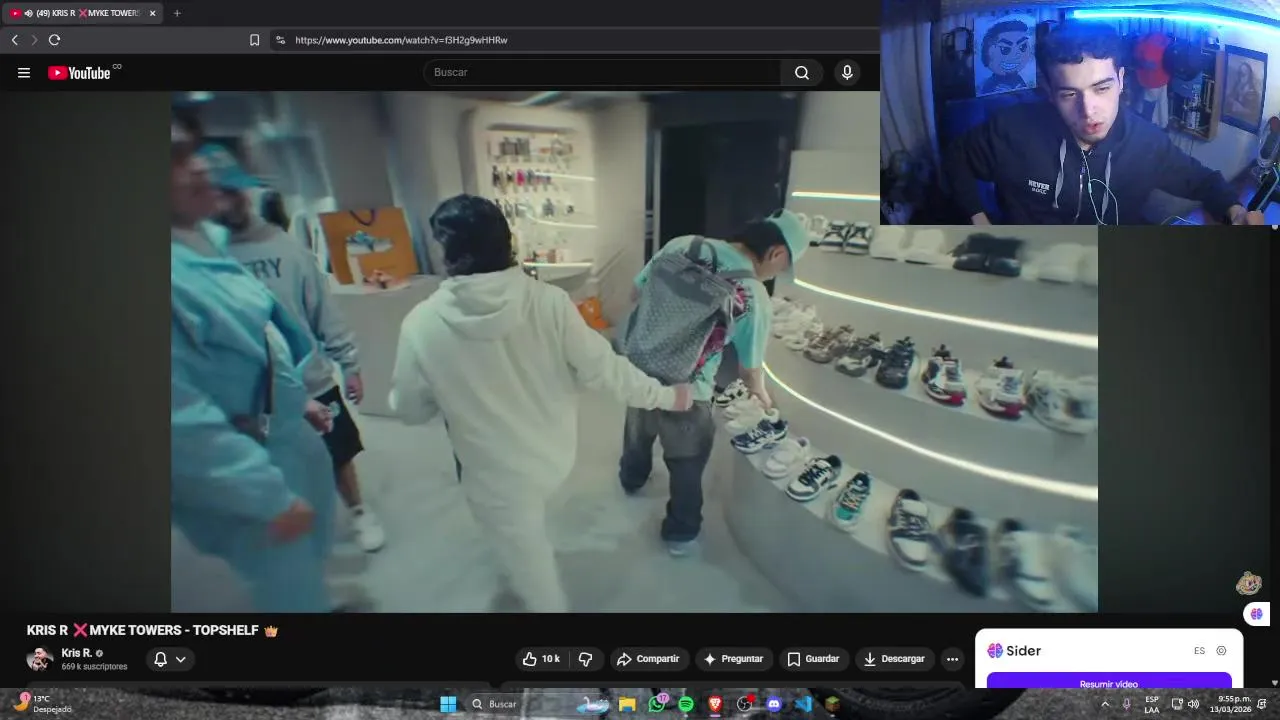
Task: Open File Explorer from taskbar
Action: 627,704
